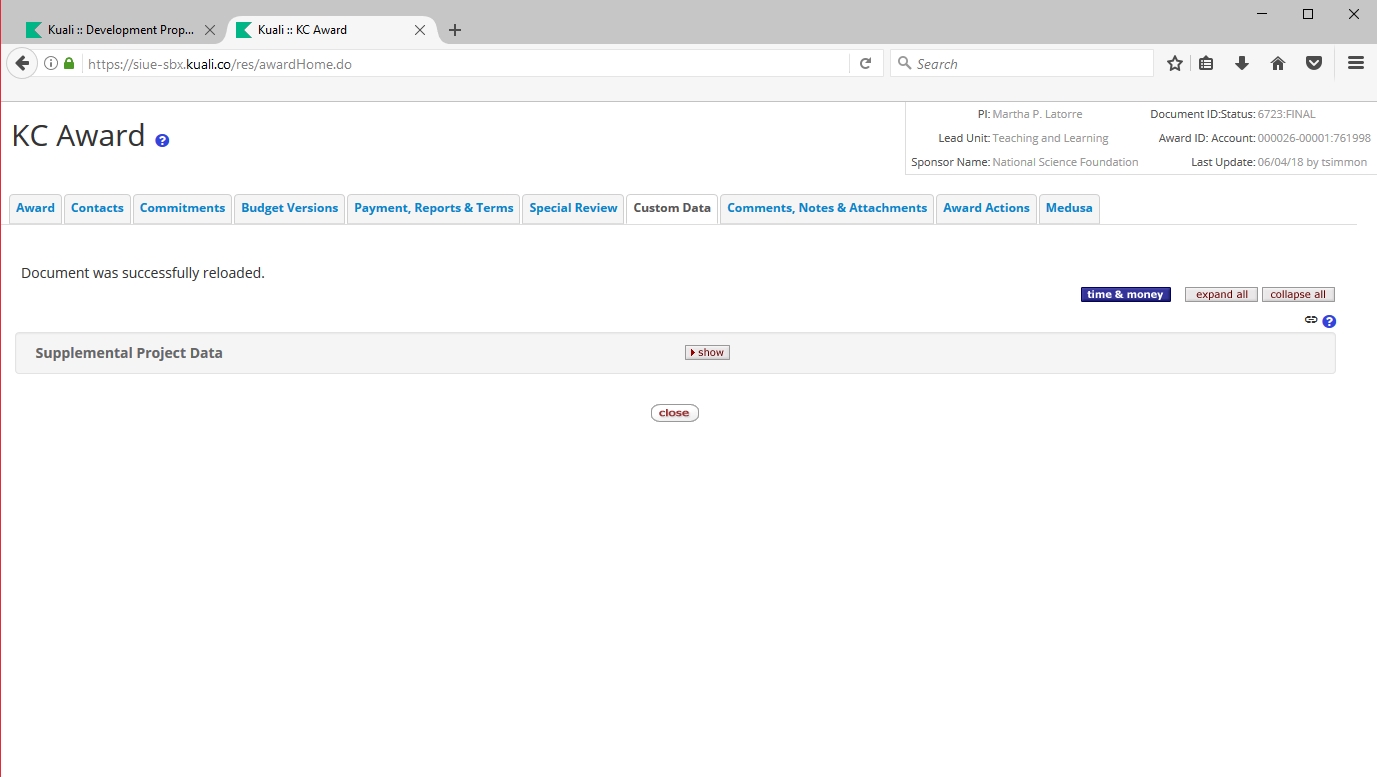
Task: Expand all panels on the page
Action: [1221, 295]
